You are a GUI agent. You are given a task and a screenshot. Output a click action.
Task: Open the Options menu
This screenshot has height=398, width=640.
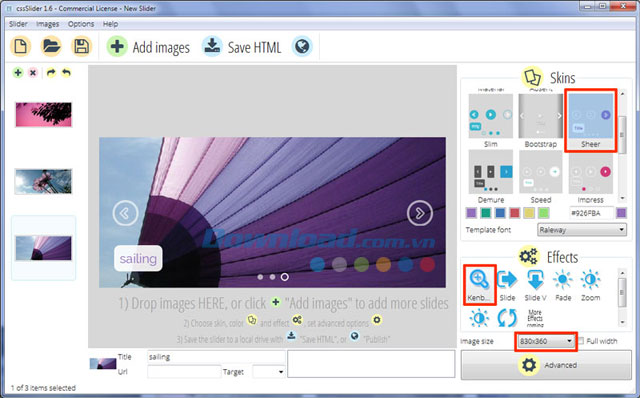pos(81,24)
